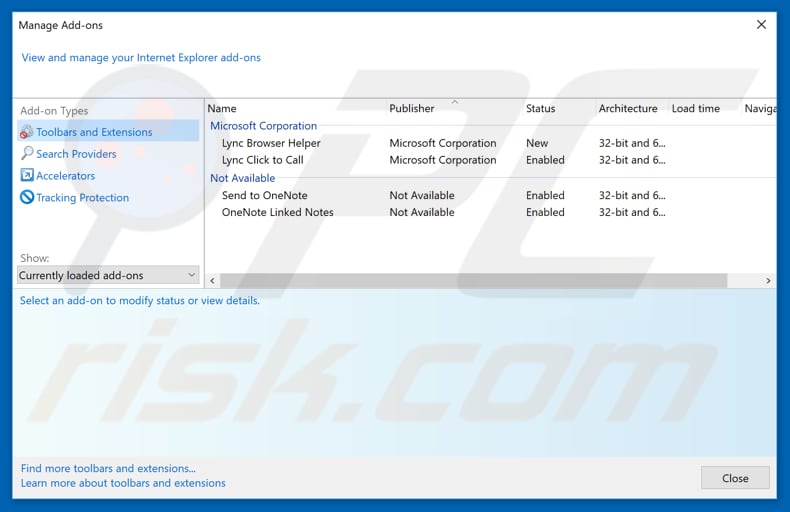This screenshot has height=512, width=790.
Task: Click the Accelerators arrow icon
Action: 27,175
